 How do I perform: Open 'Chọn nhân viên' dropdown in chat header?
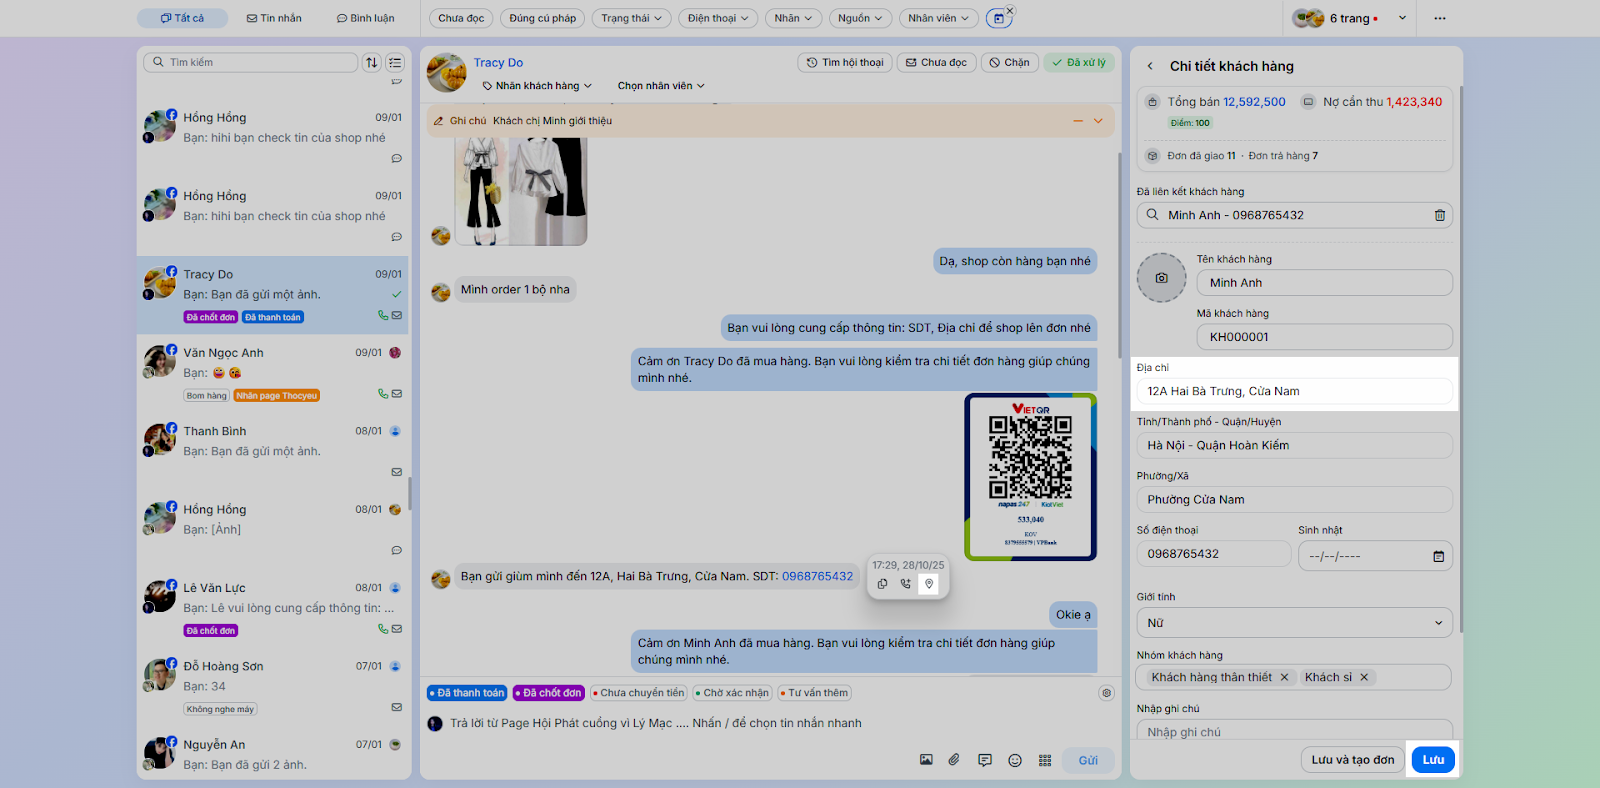[661, 86]
